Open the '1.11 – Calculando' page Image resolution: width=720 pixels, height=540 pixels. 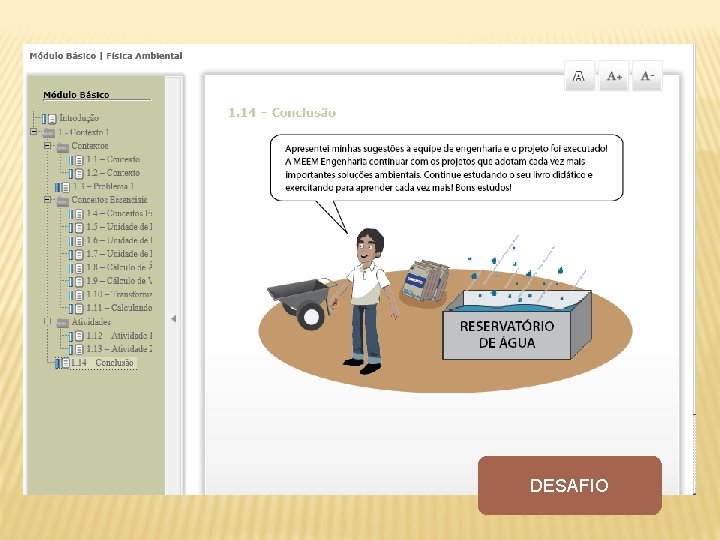(x=119, y=308)
